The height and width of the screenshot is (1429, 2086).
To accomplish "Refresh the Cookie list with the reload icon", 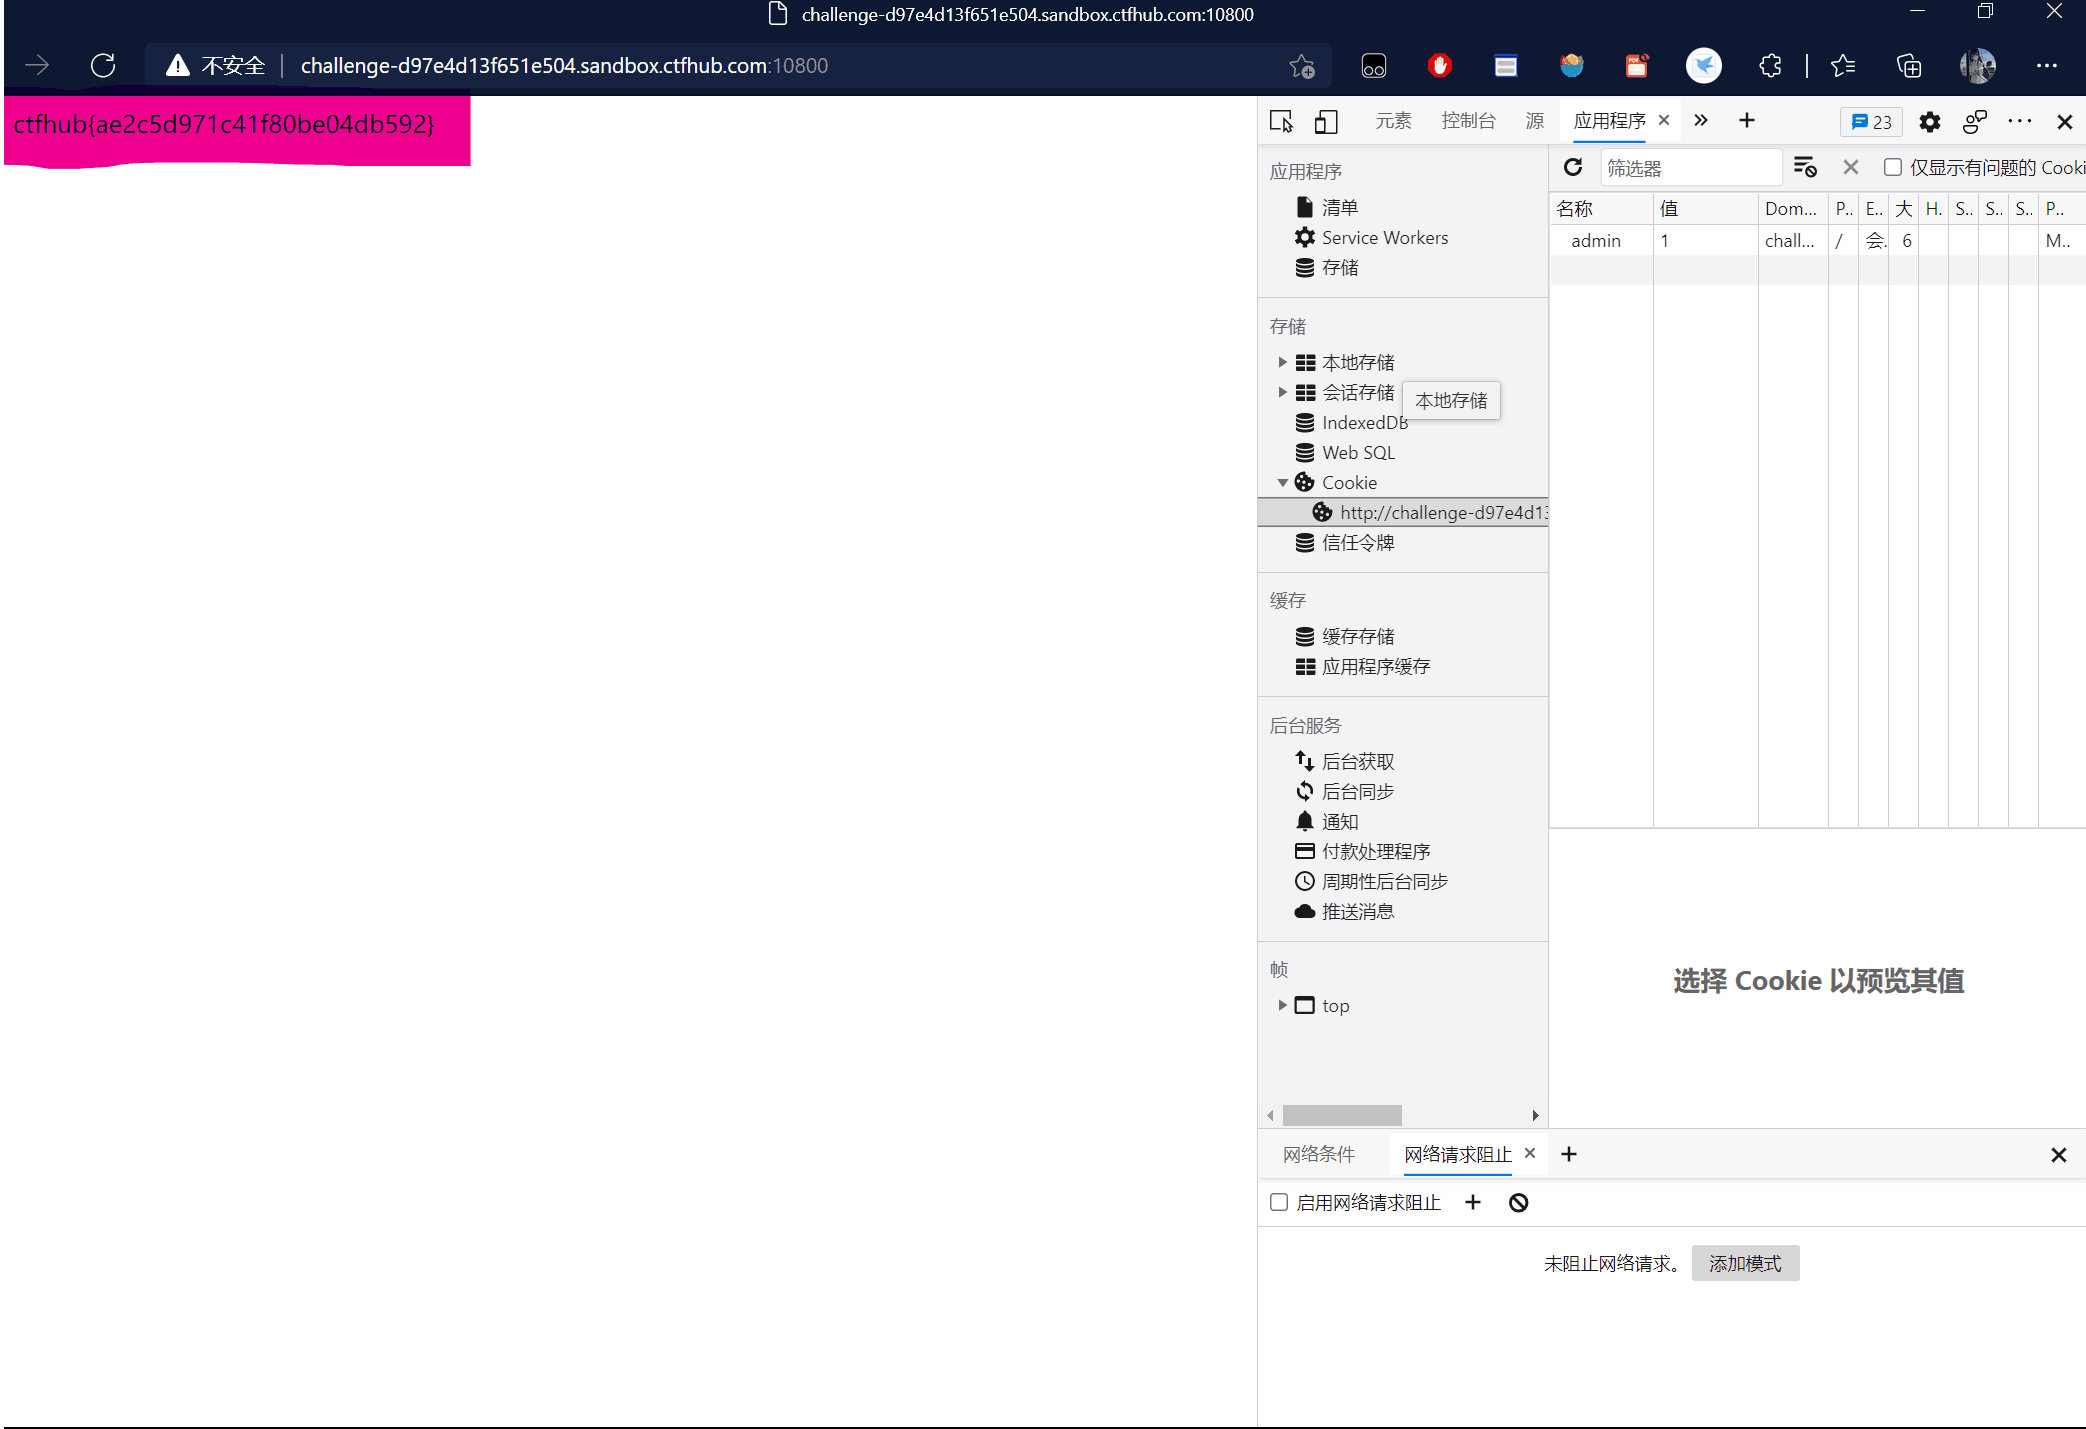I will [1572, 167].
